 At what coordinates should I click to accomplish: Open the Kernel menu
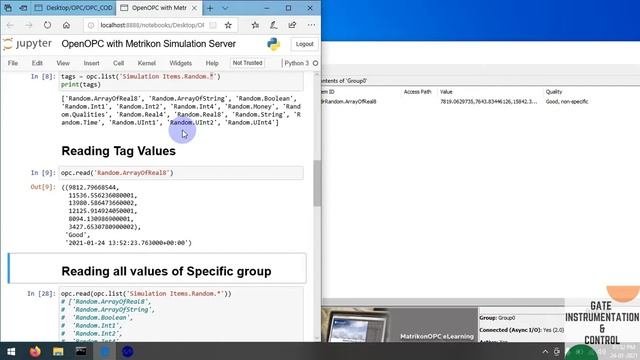tap(147, 63)
